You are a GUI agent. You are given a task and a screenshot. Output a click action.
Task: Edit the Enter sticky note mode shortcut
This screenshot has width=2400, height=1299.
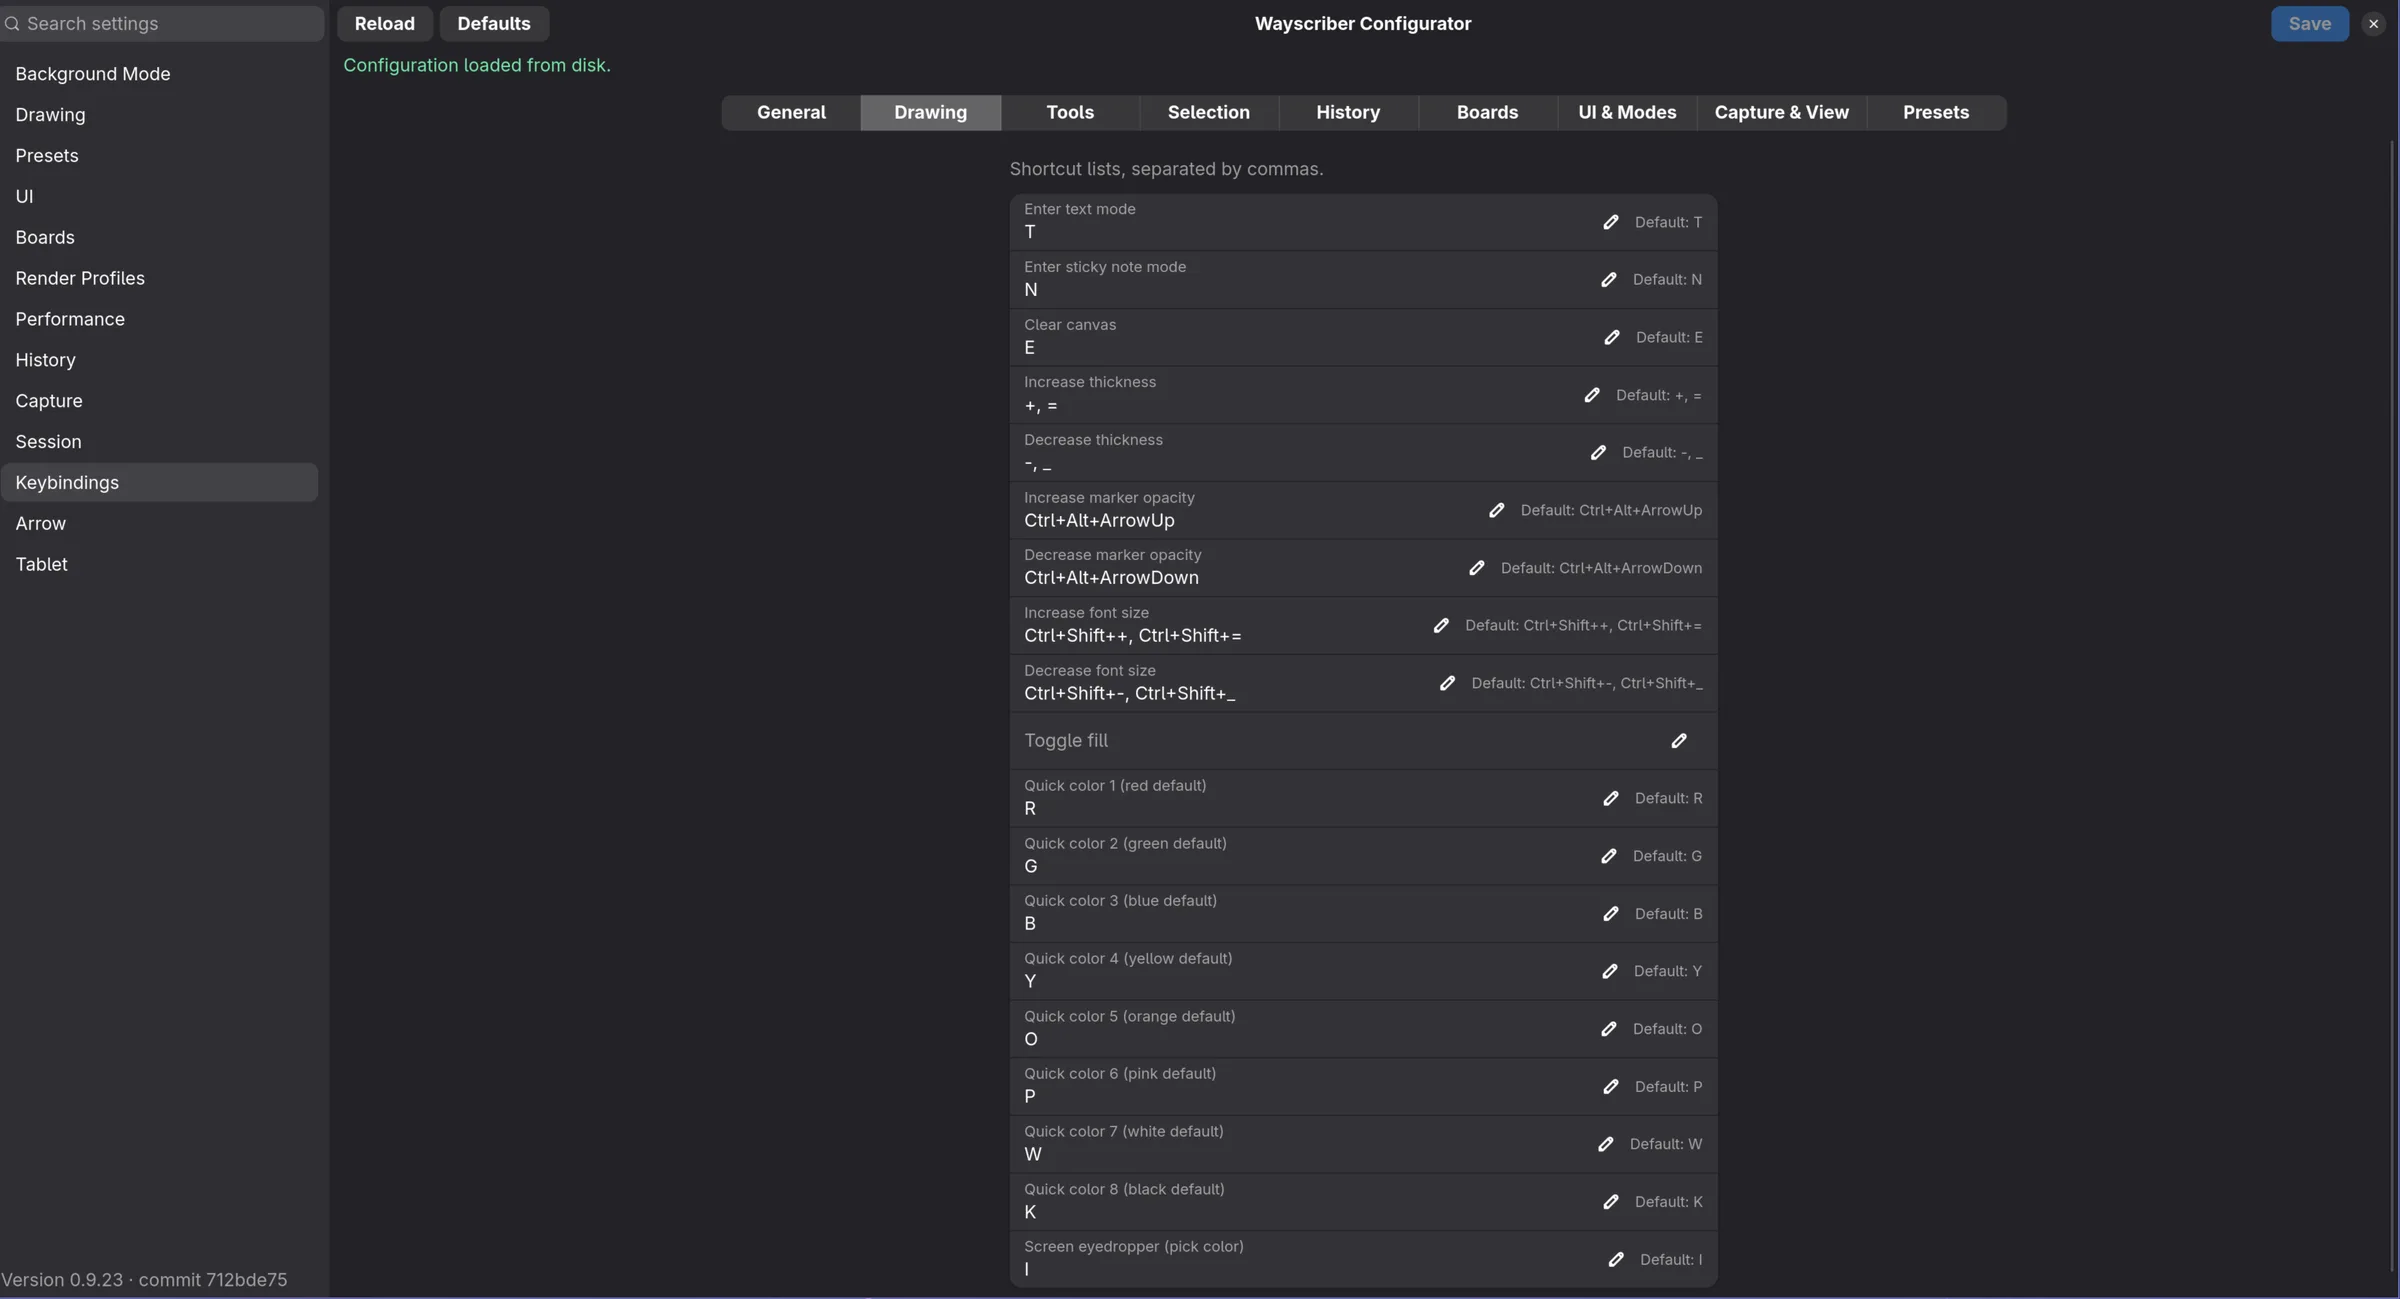(1608, 280)
